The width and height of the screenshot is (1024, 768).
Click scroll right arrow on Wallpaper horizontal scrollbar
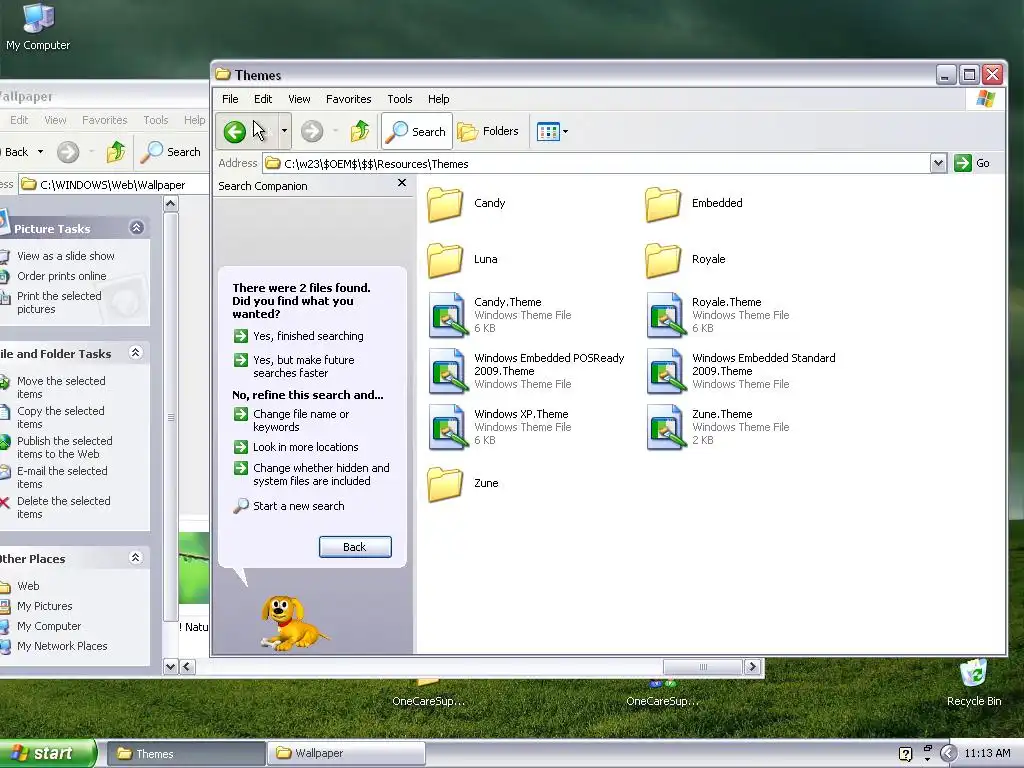tap(752, 667)
